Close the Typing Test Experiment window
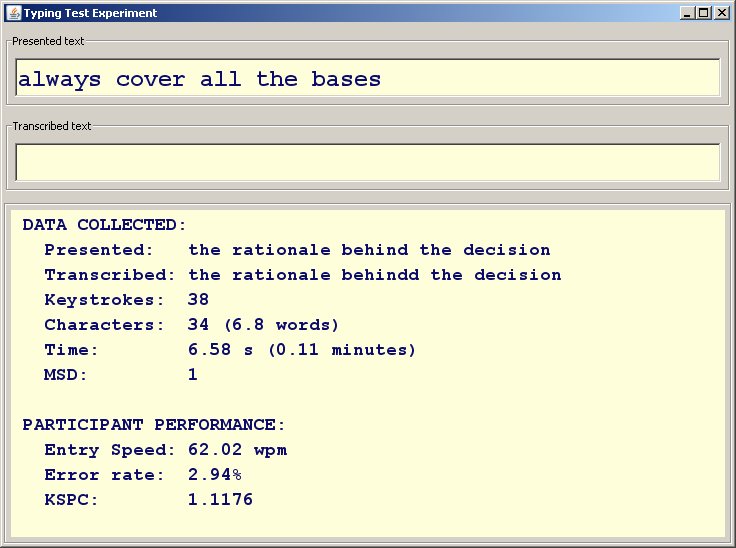The image size is (736, 548). pyautogui.click(x=721, y=13)
